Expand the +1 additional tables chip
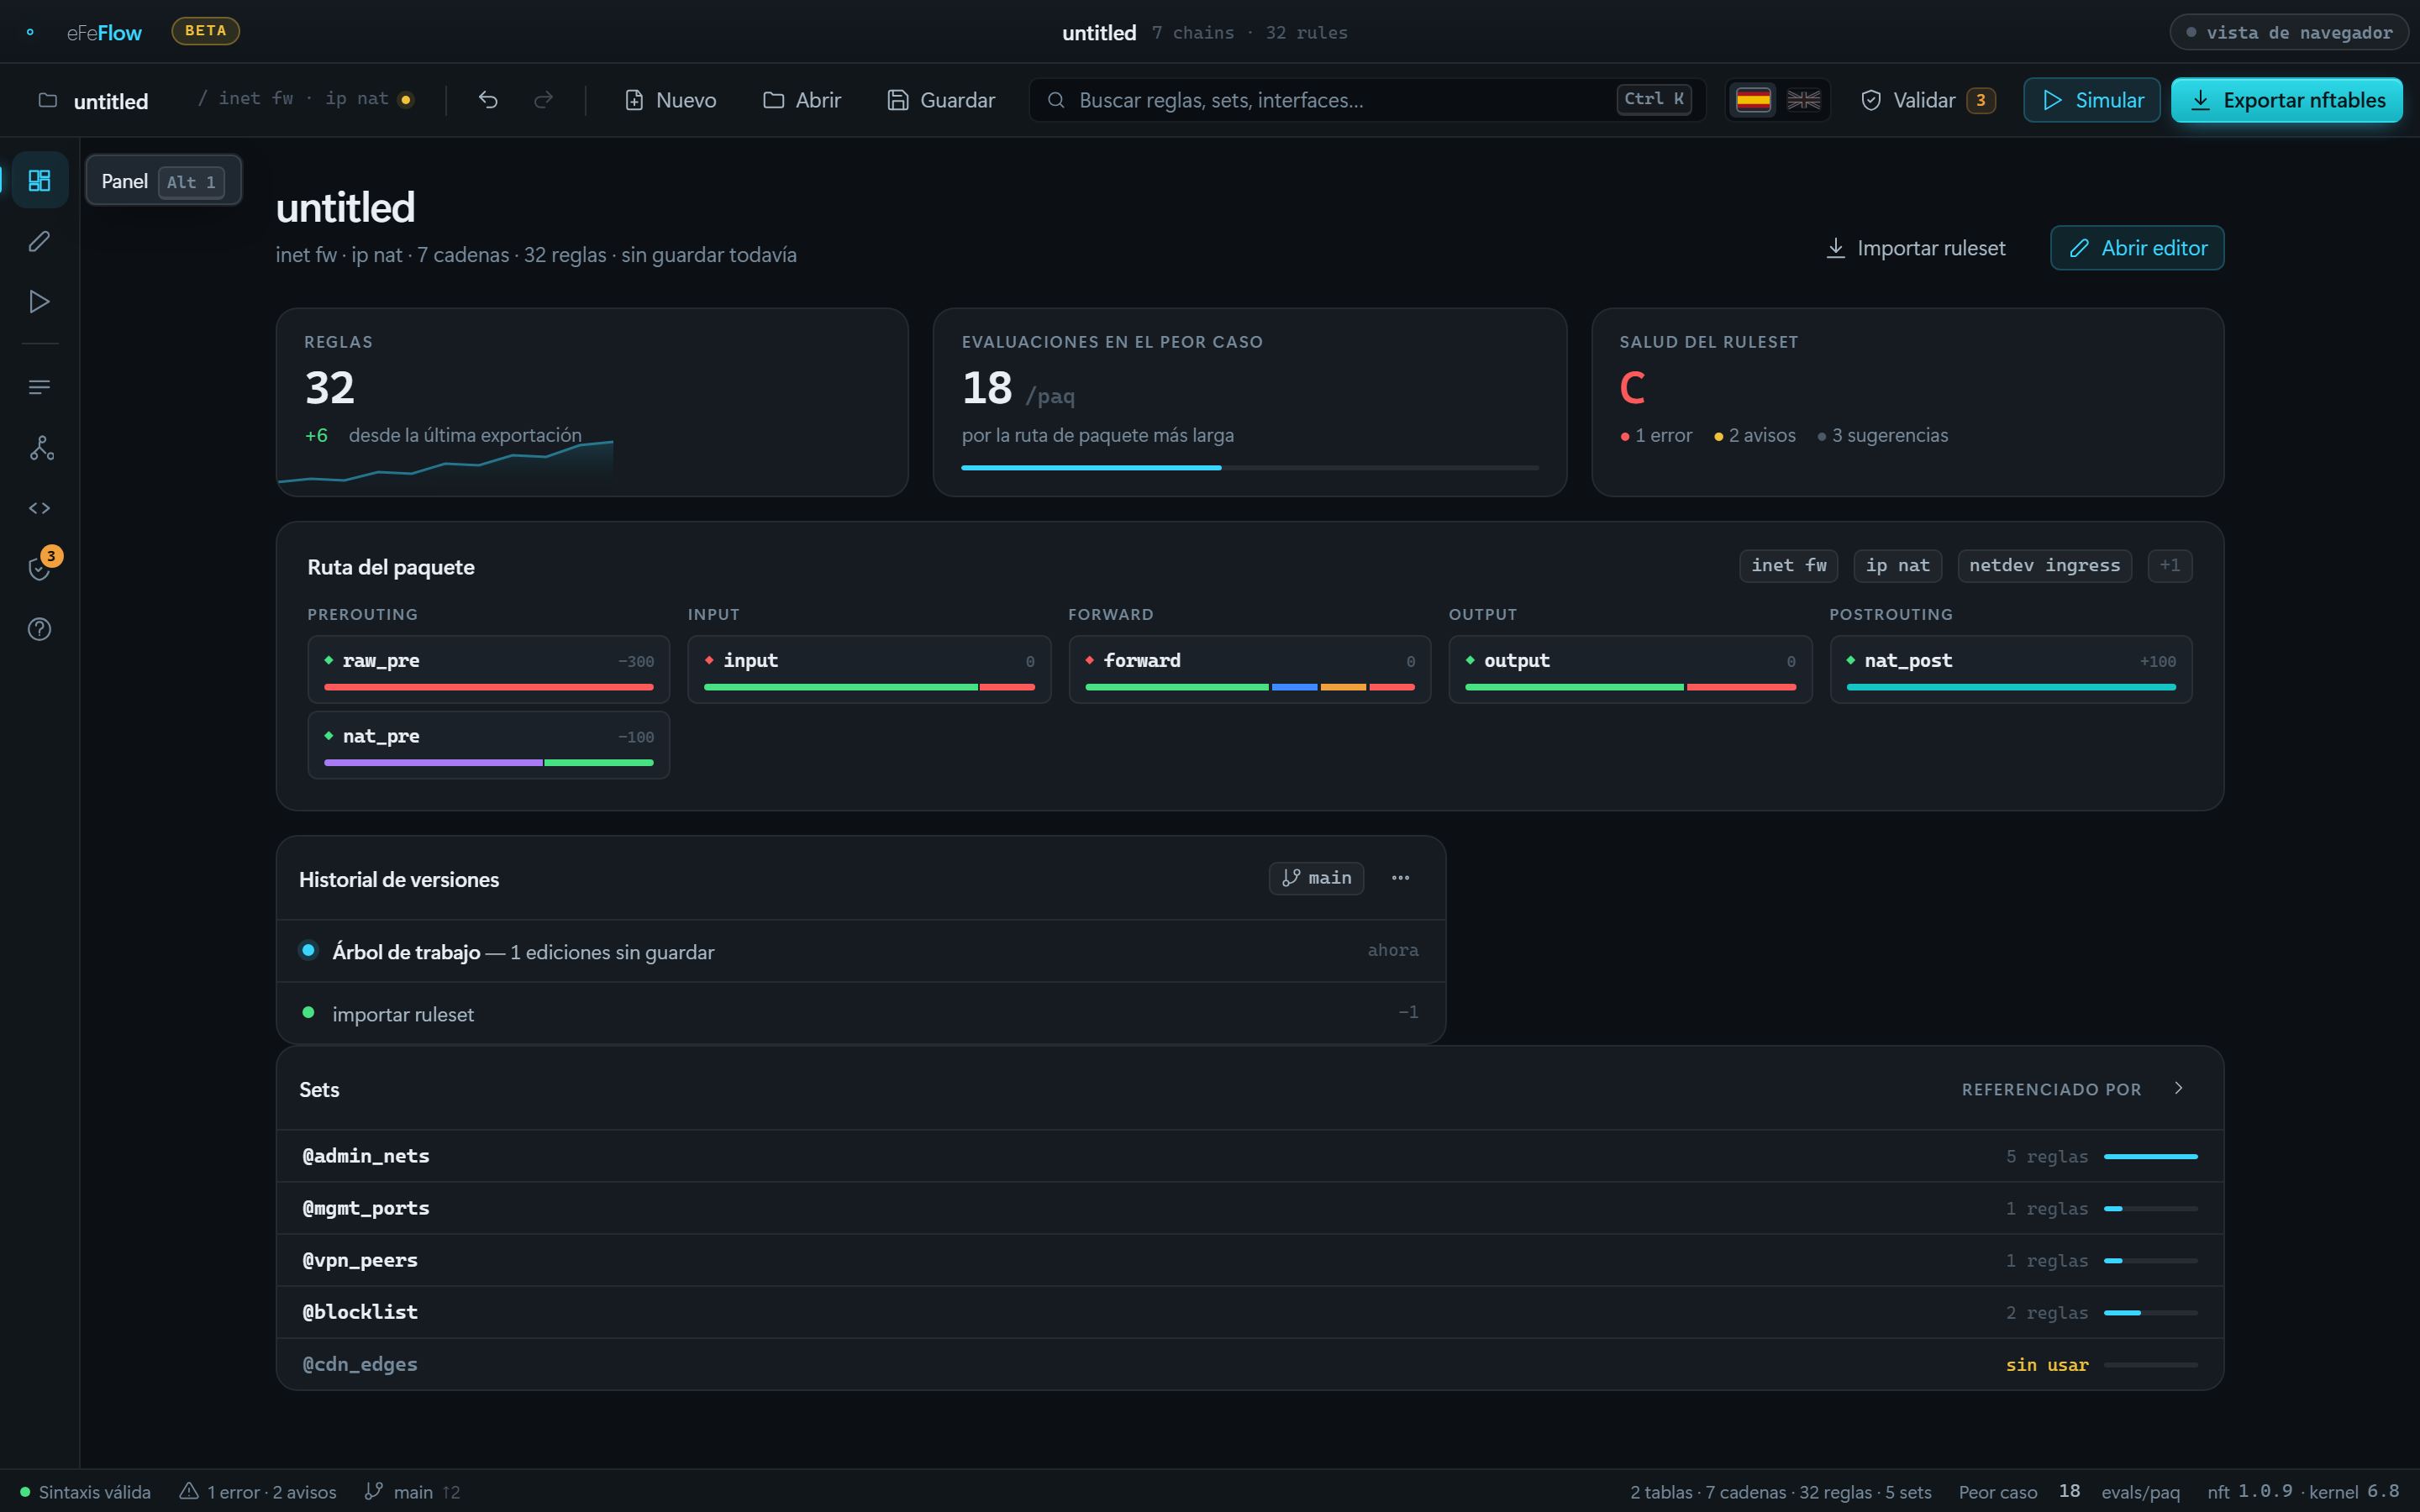Viewport: 2420px width, 1512px height. (2169, 566)
